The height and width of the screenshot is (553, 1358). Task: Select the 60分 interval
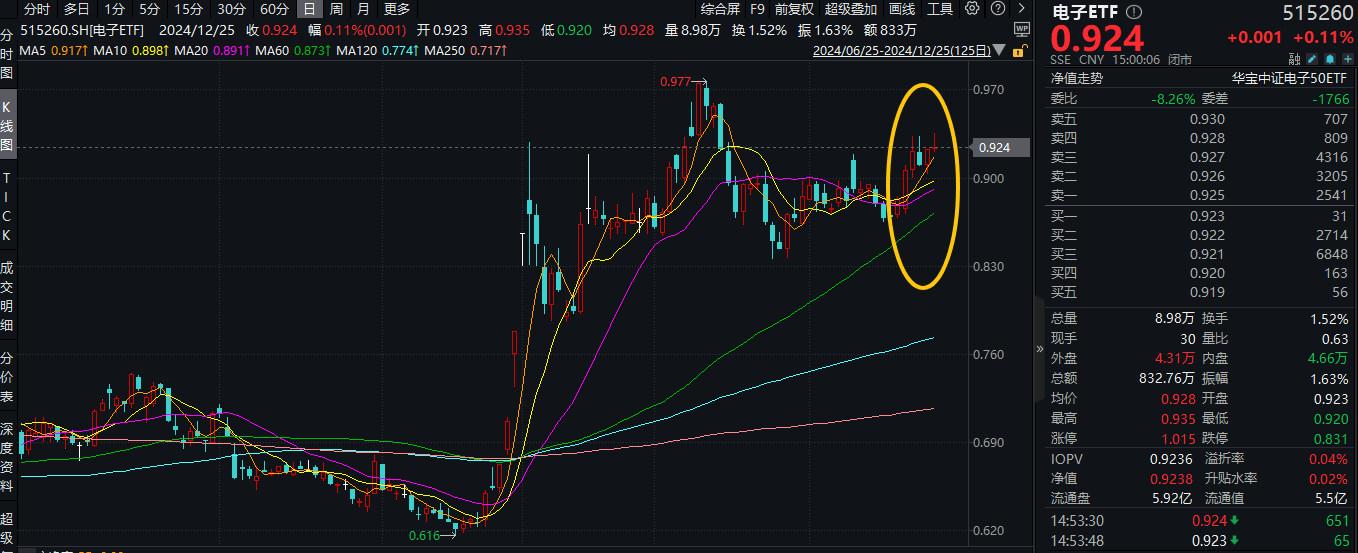(x=274, y=9)
